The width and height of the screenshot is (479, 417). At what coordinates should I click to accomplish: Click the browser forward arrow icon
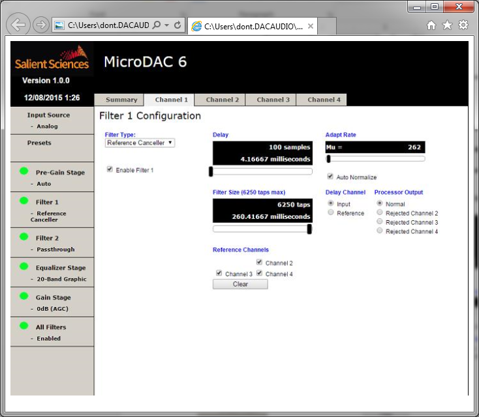click(41, 25)
